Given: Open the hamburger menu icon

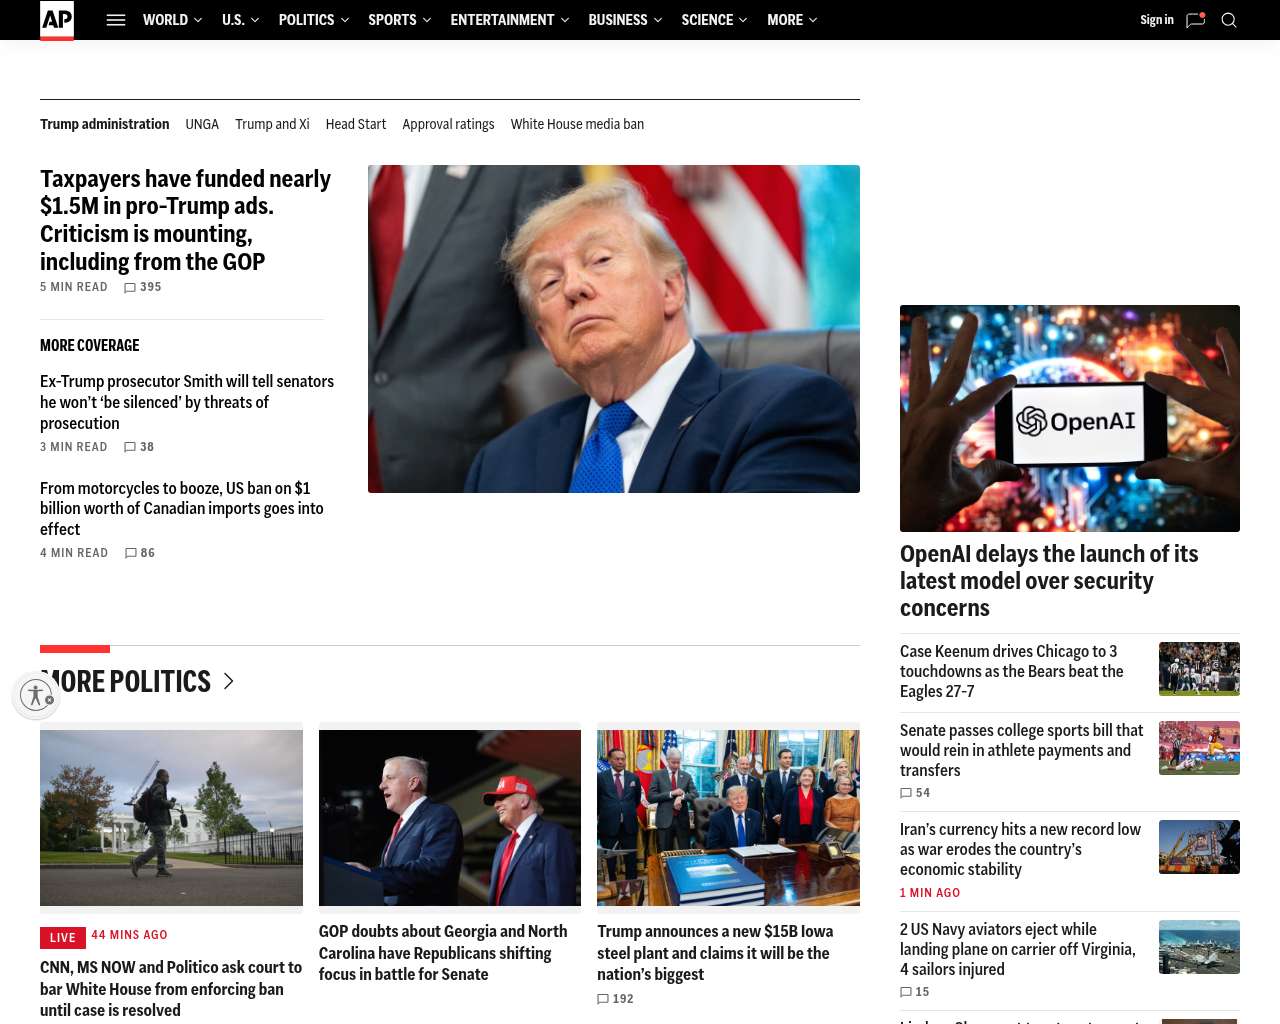Looking at the screenshot, I should pos(116,20).
